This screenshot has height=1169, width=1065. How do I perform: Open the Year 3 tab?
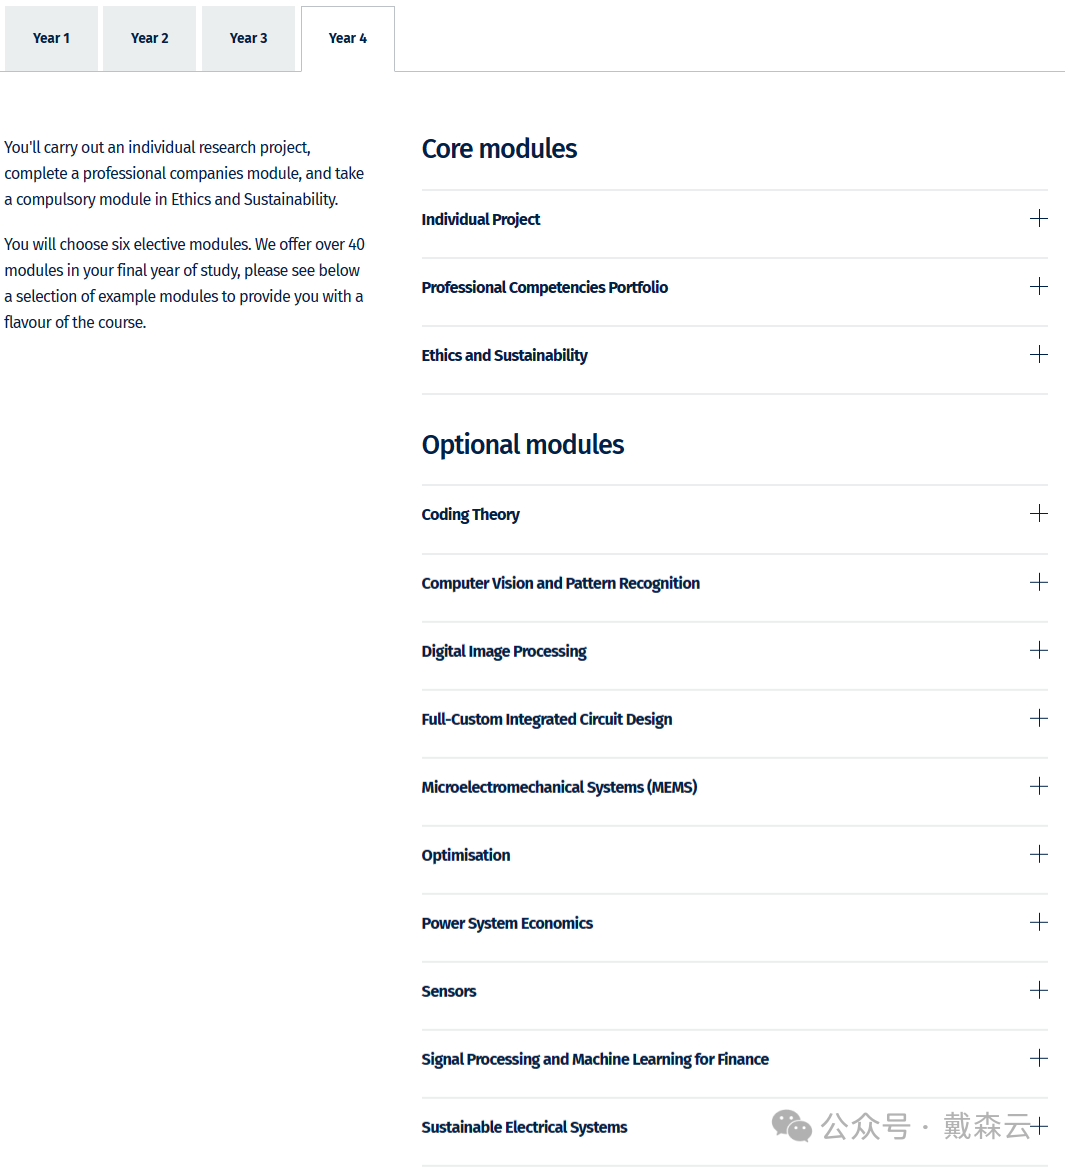pyautogui.click(x=248, y=38)
